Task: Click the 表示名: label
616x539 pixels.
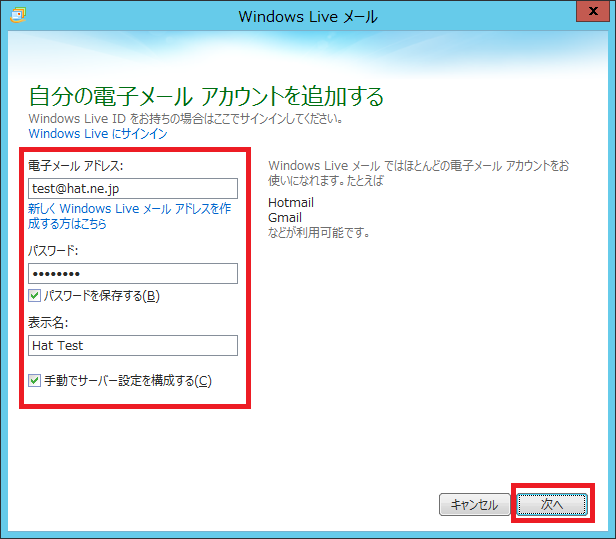Action: coord(48,323)
